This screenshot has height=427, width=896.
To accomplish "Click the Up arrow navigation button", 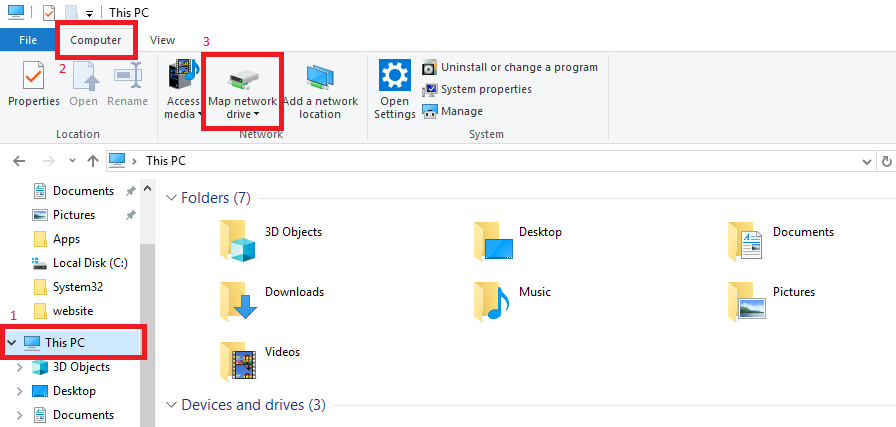I will tap(92, 160).
